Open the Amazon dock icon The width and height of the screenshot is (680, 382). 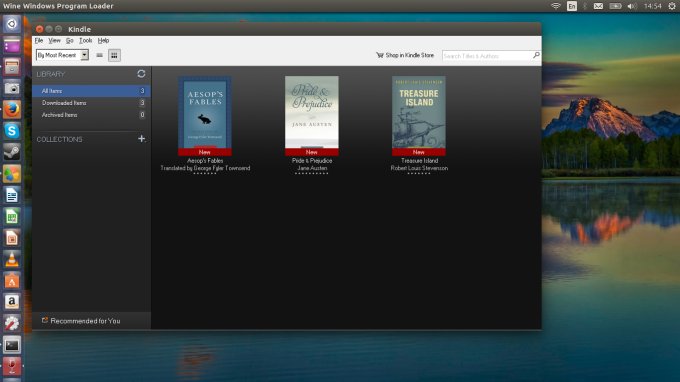point(12,302)
